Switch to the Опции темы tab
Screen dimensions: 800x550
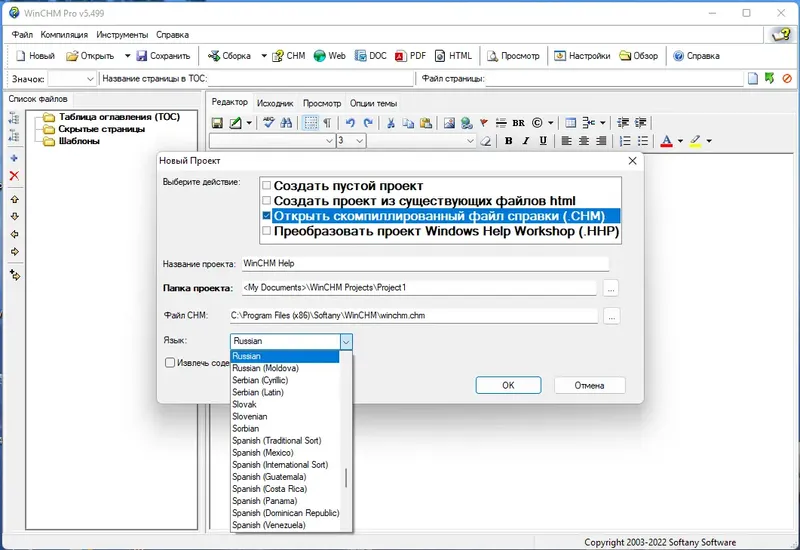373,103
